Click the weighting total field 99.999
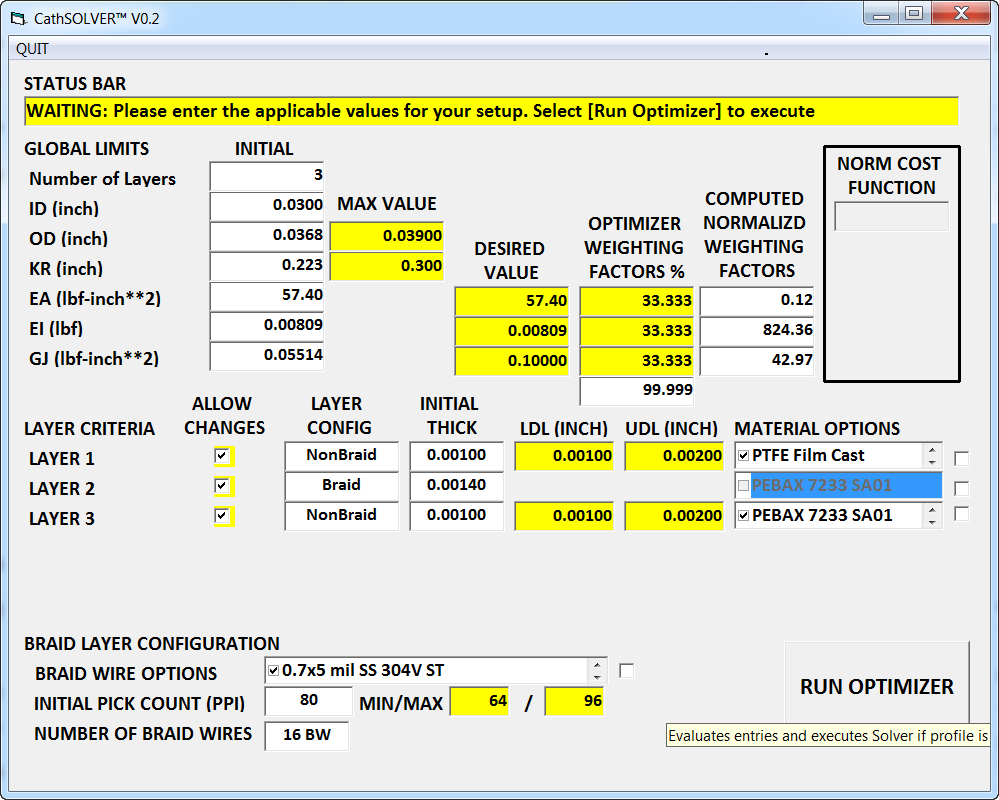This screenshot has height=800, width=999. click(x=636, y=390)
